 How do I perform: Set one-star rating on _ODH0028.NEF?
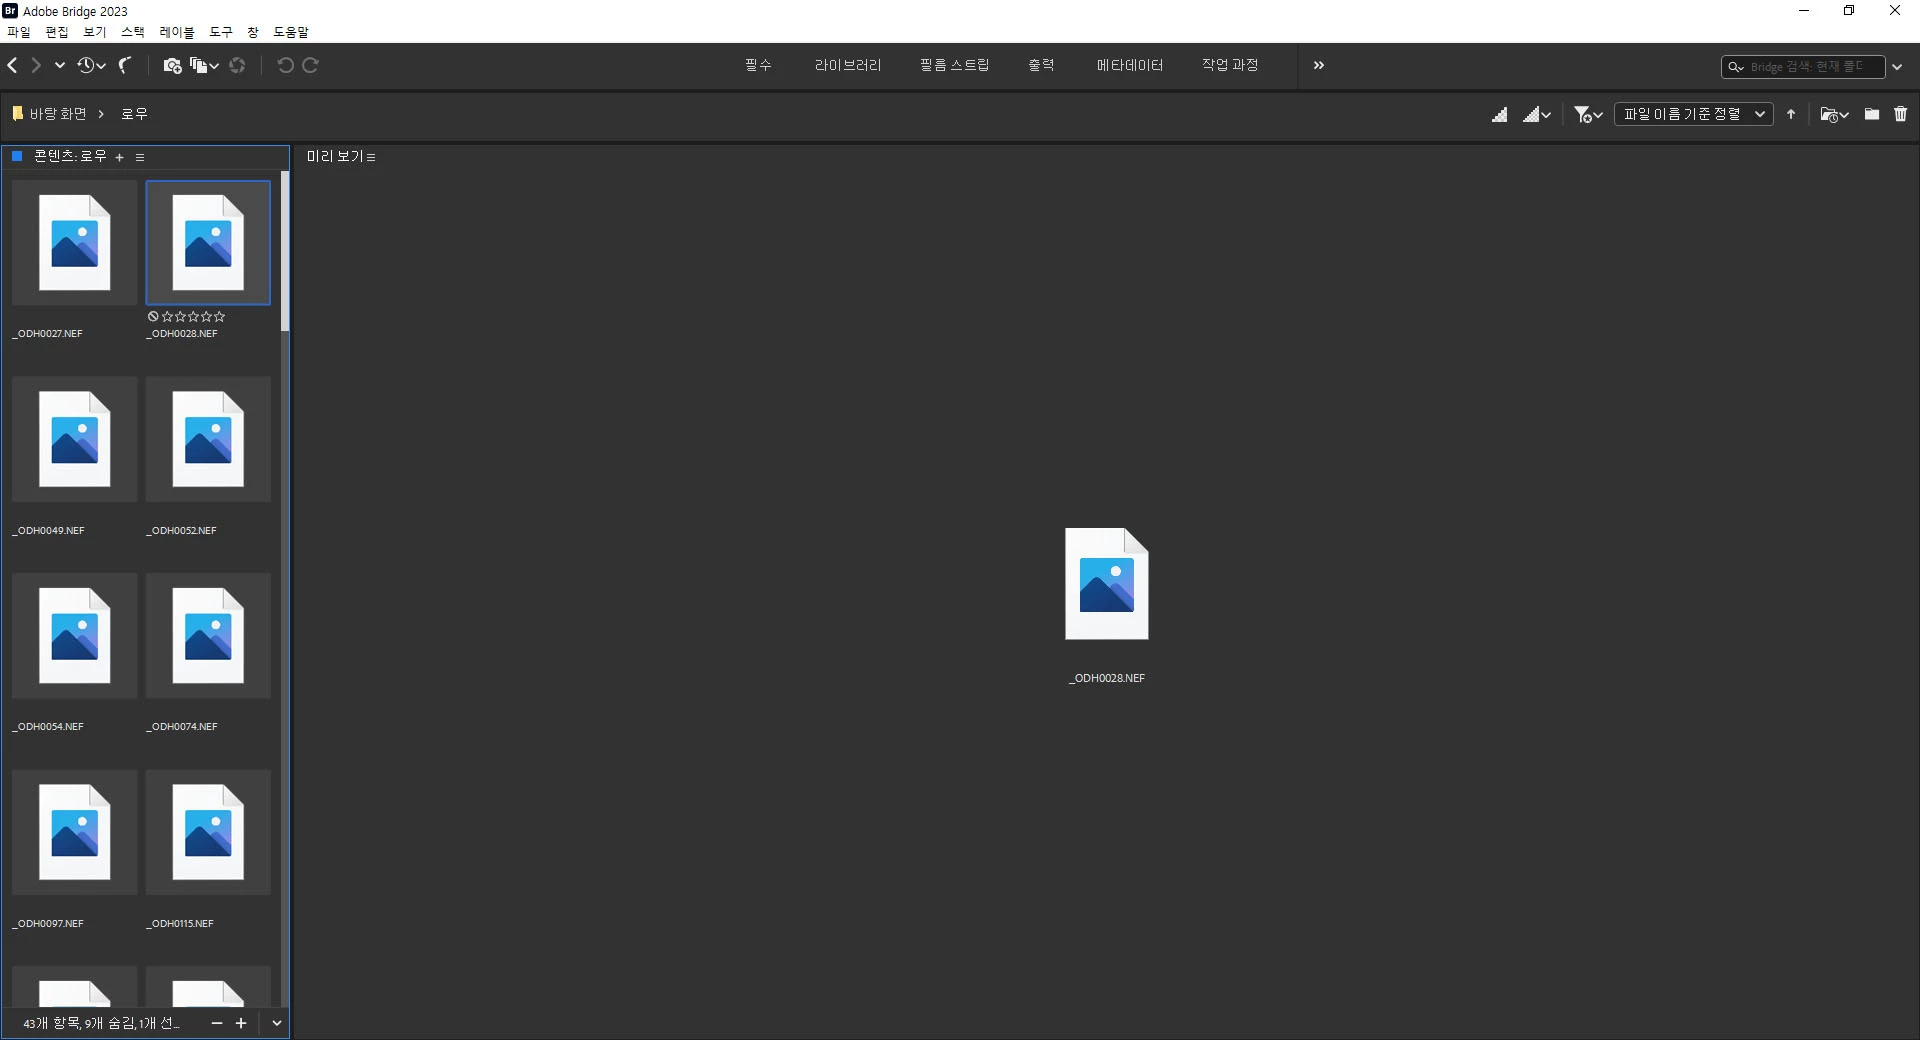pyautogui.click(x=167, y=316)
